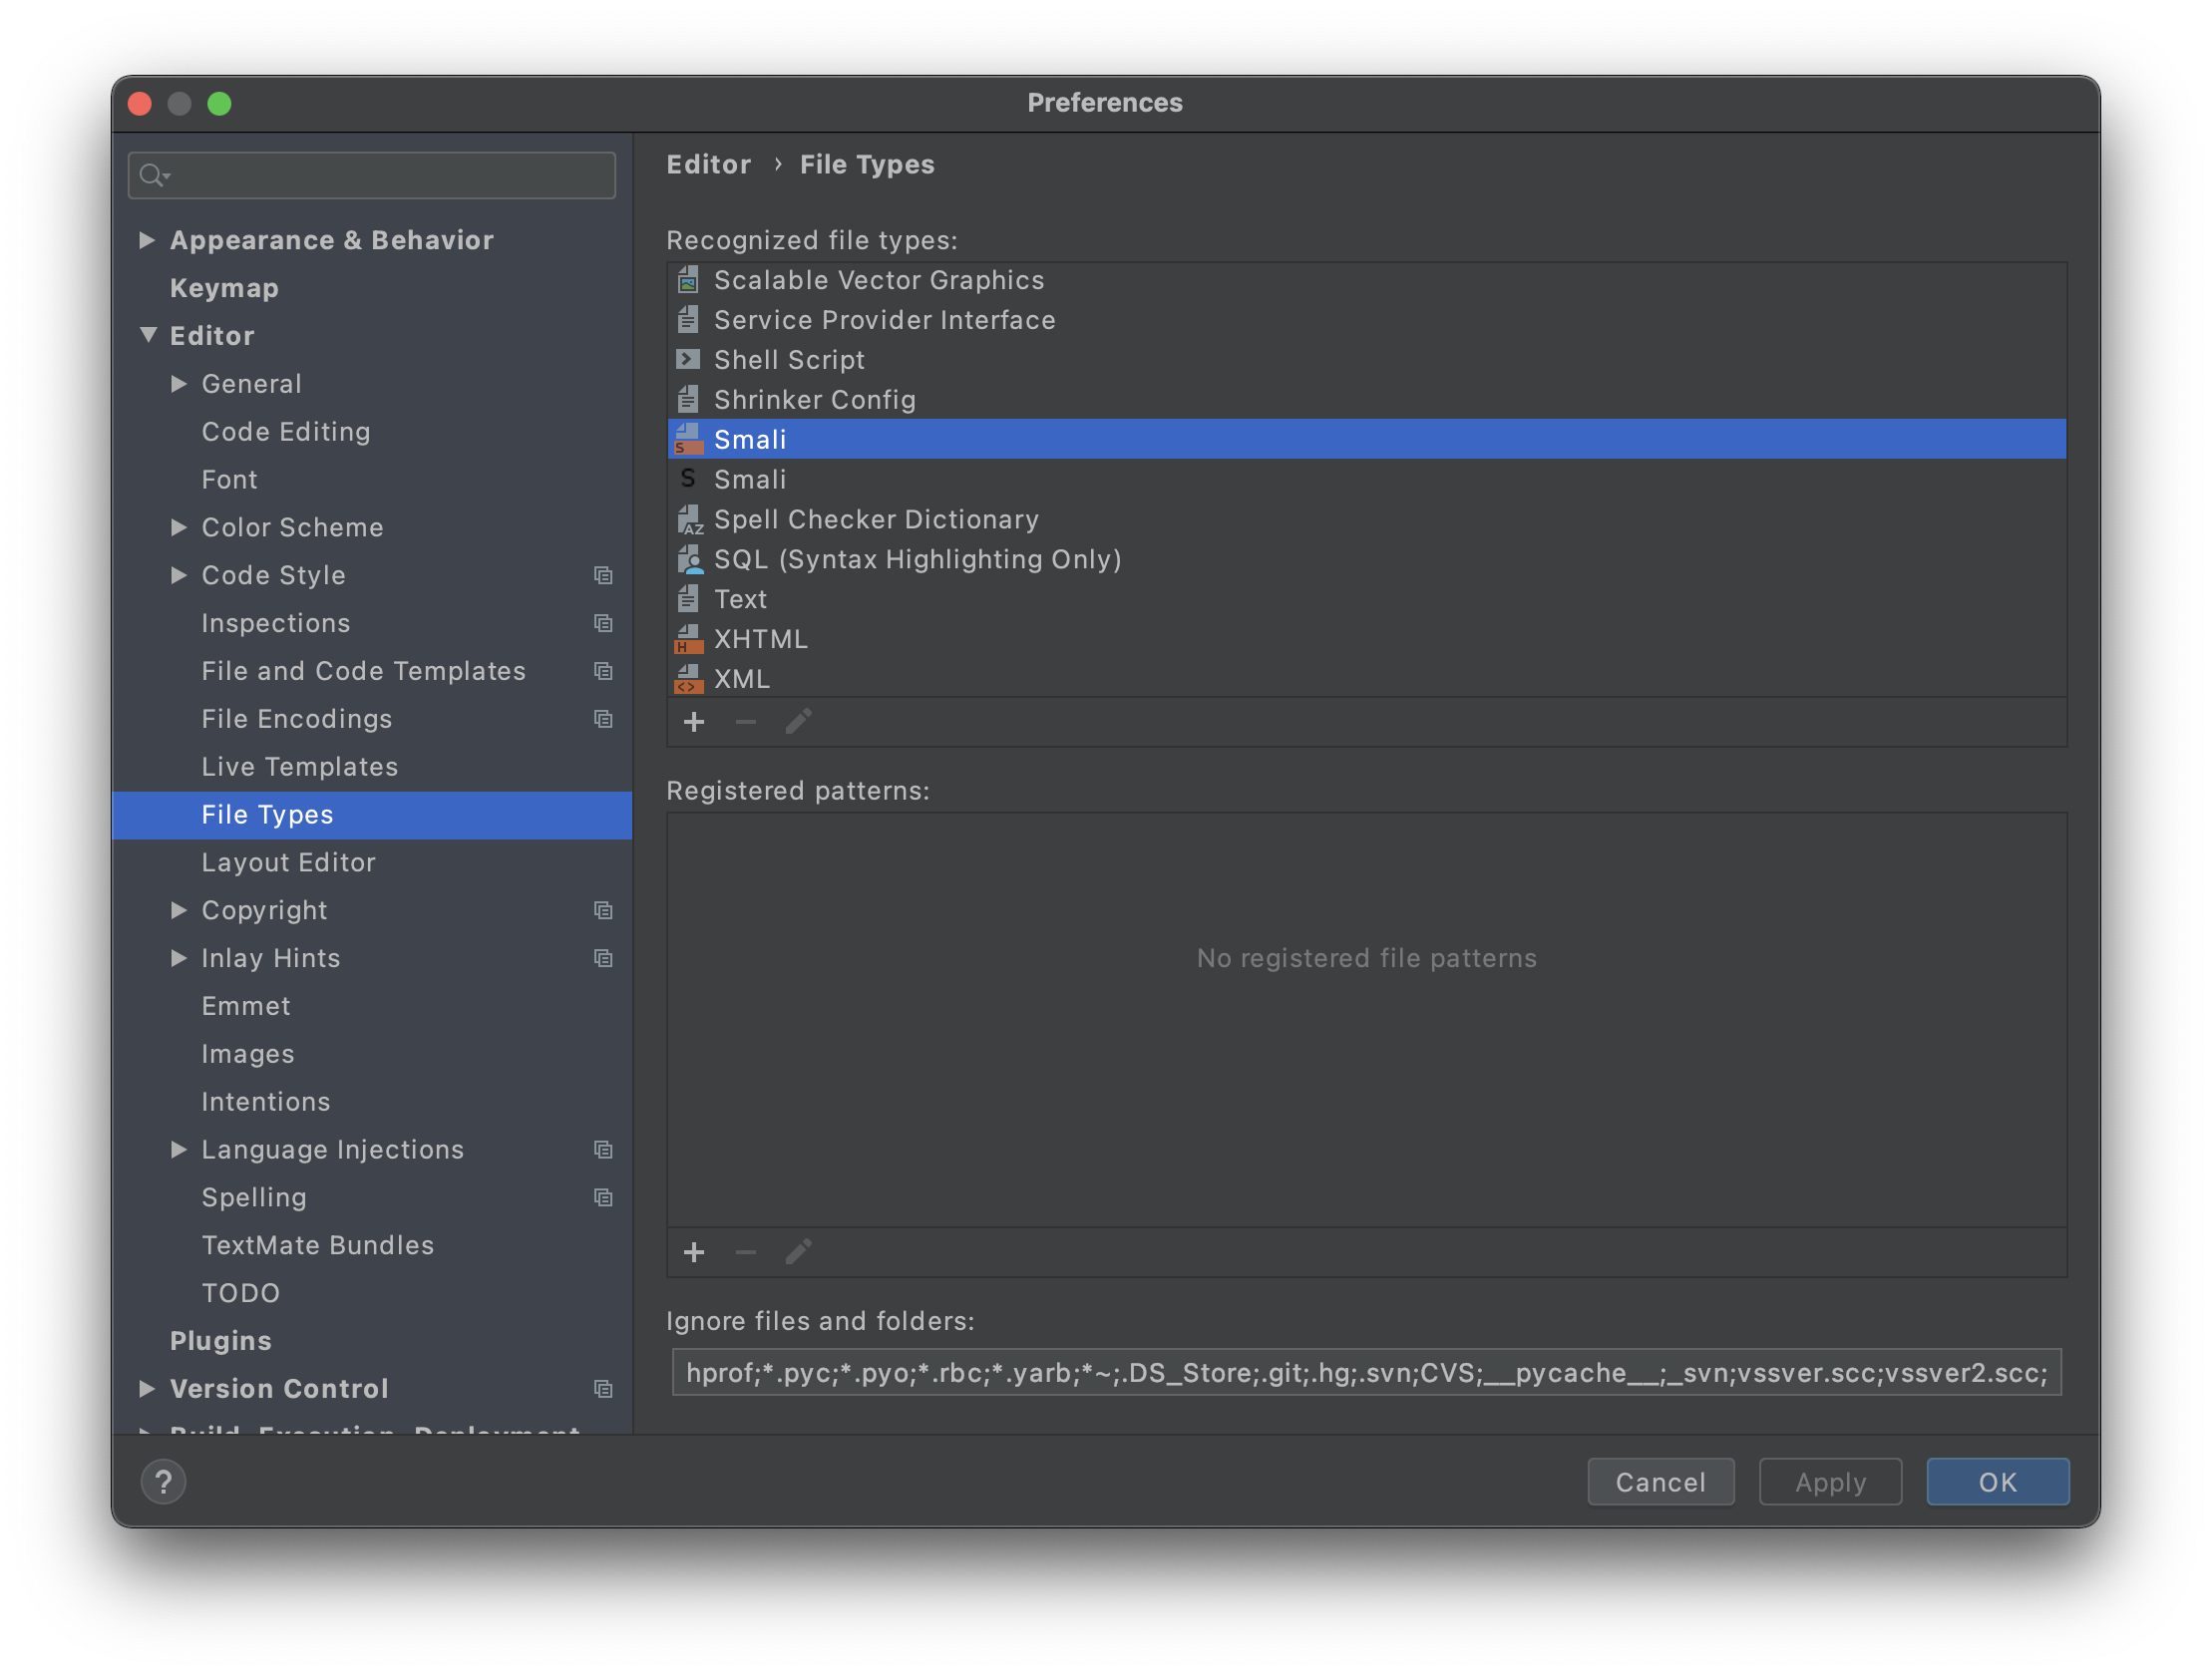Click project-level icon next to Code Style
2212x1675 pixels.
coord(603,576)
